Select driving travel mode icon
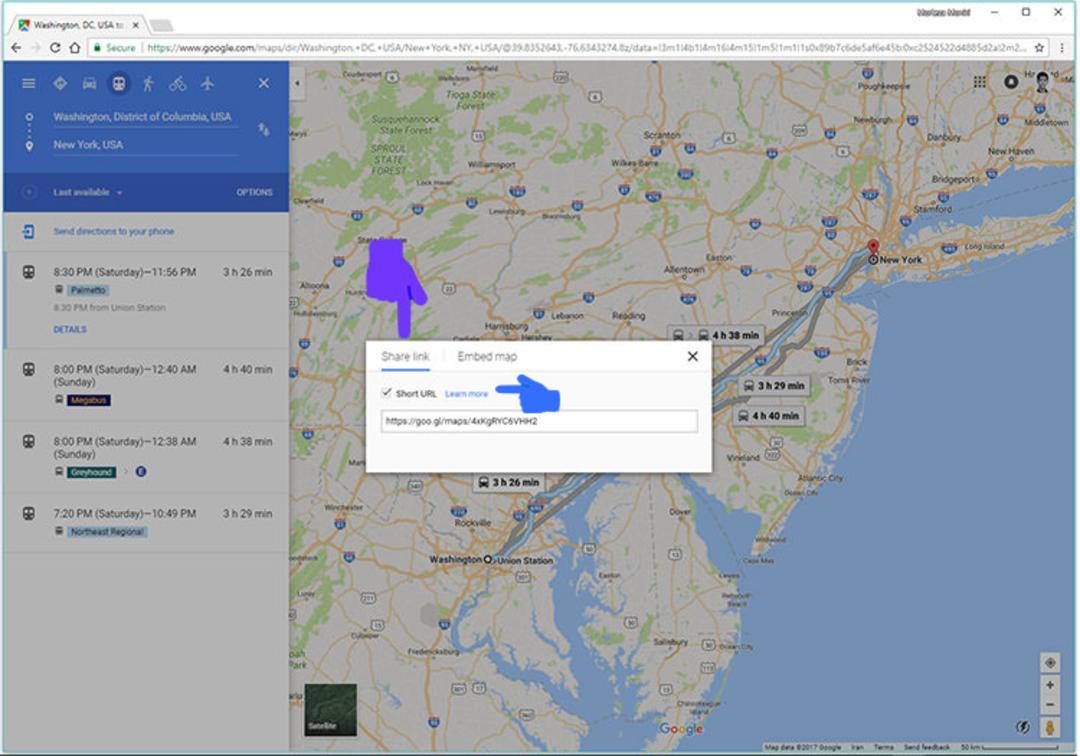The width and height of the screenshot is (1080, 756). pos(90,83)
